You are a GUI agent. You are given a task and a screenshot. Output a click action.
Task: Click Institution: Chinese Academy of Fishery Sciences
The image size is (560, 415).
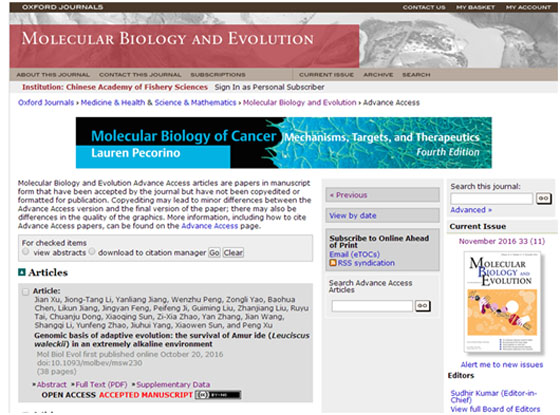coord(115,87)
